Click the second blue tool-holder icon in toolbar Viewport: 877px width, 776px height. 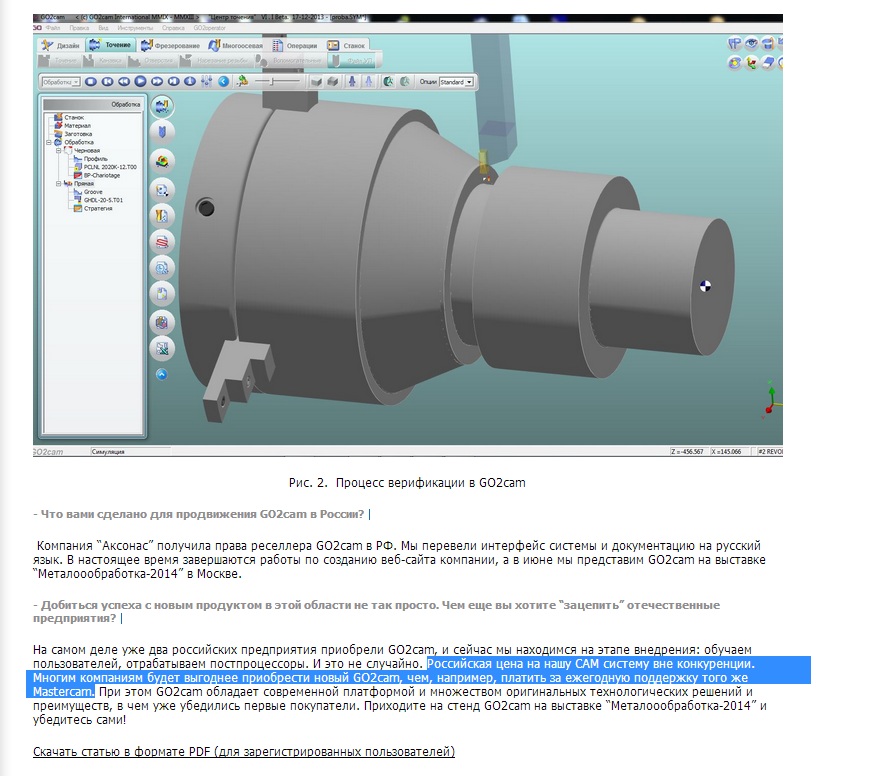[369, 82]
